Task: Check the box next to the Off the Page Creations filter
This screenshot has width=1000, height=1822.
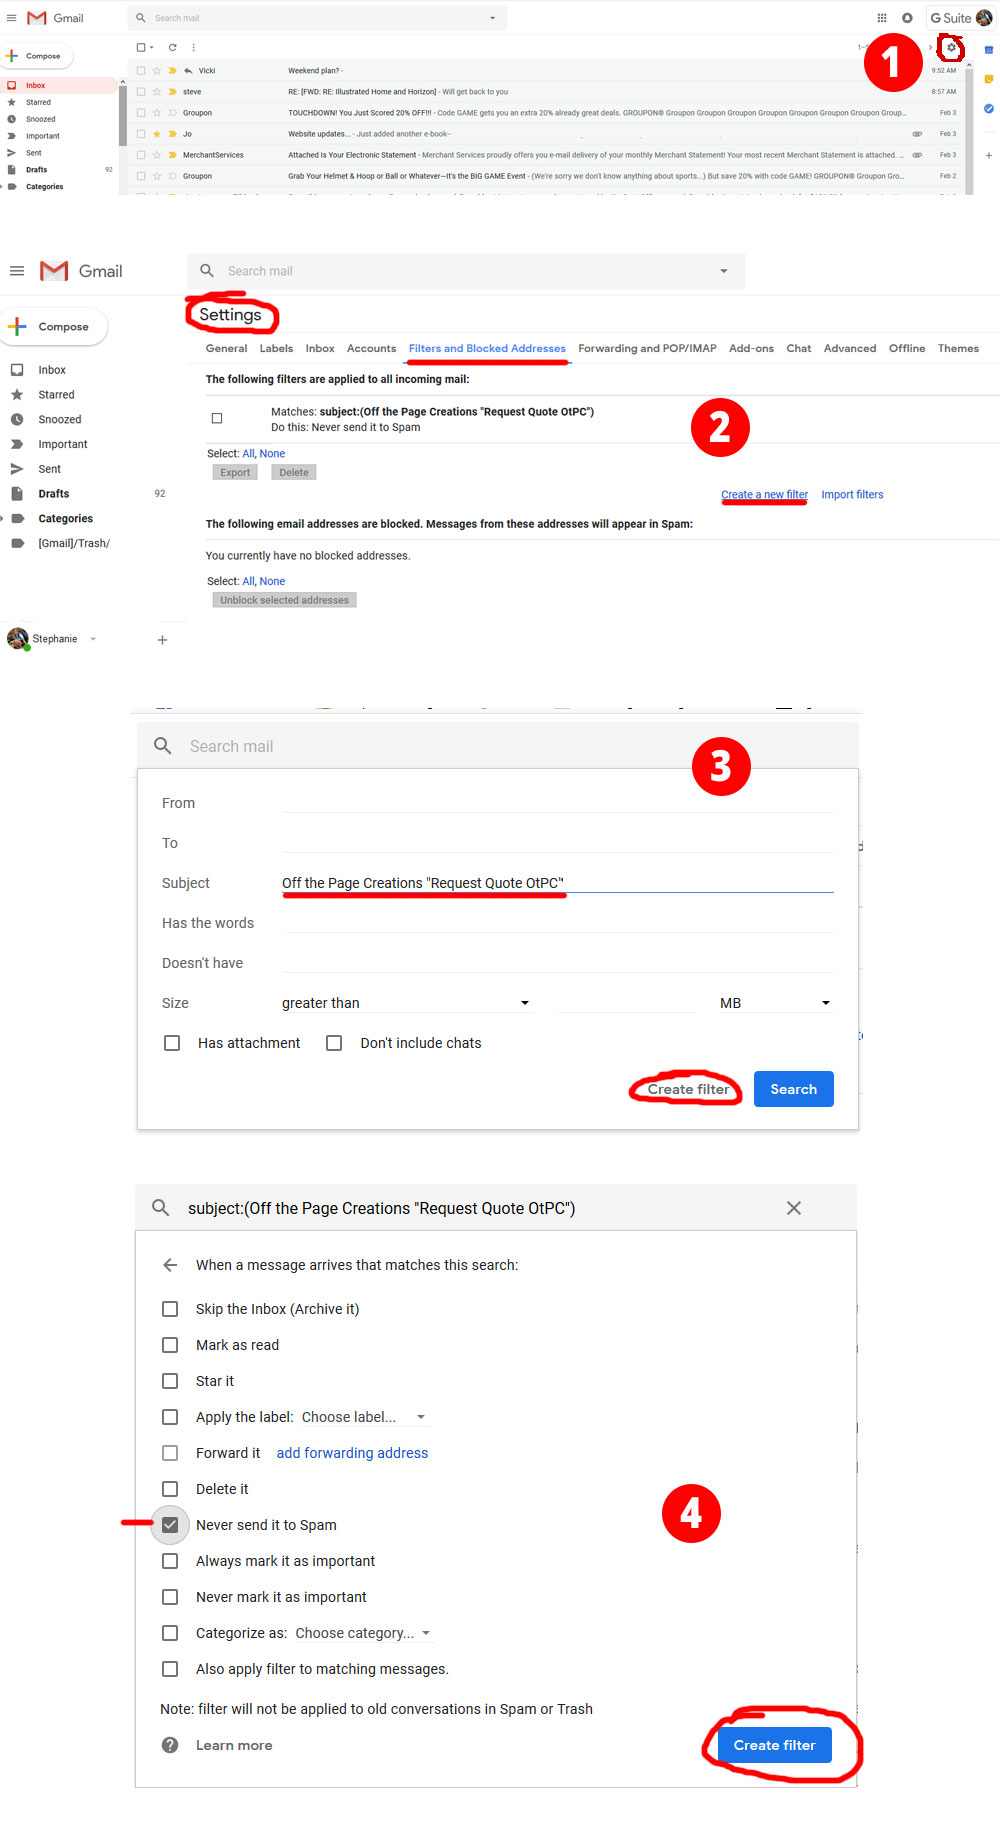Action: [x=217, y=418]
